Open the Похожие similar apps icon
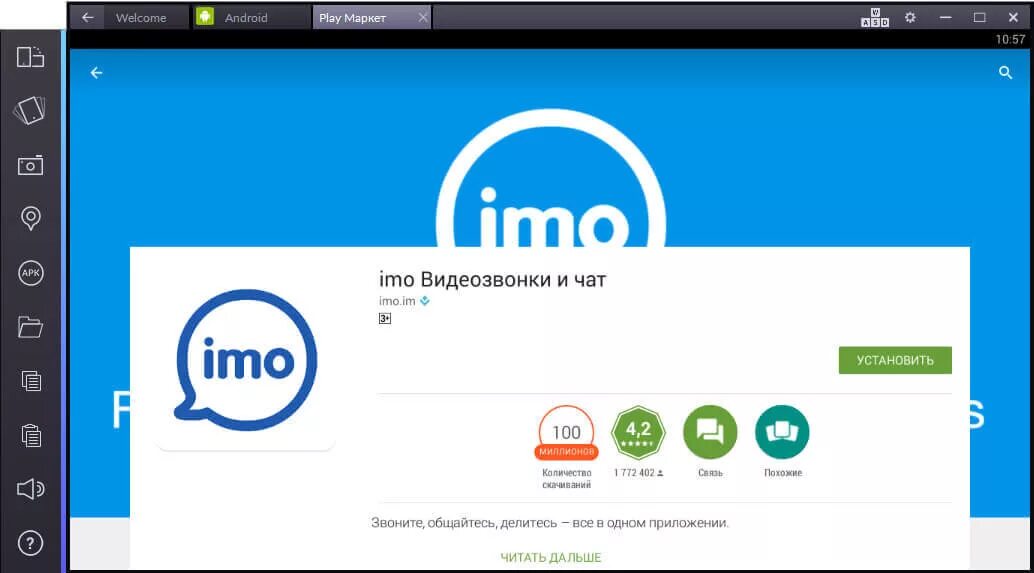1034x573 pixels. 782,432
